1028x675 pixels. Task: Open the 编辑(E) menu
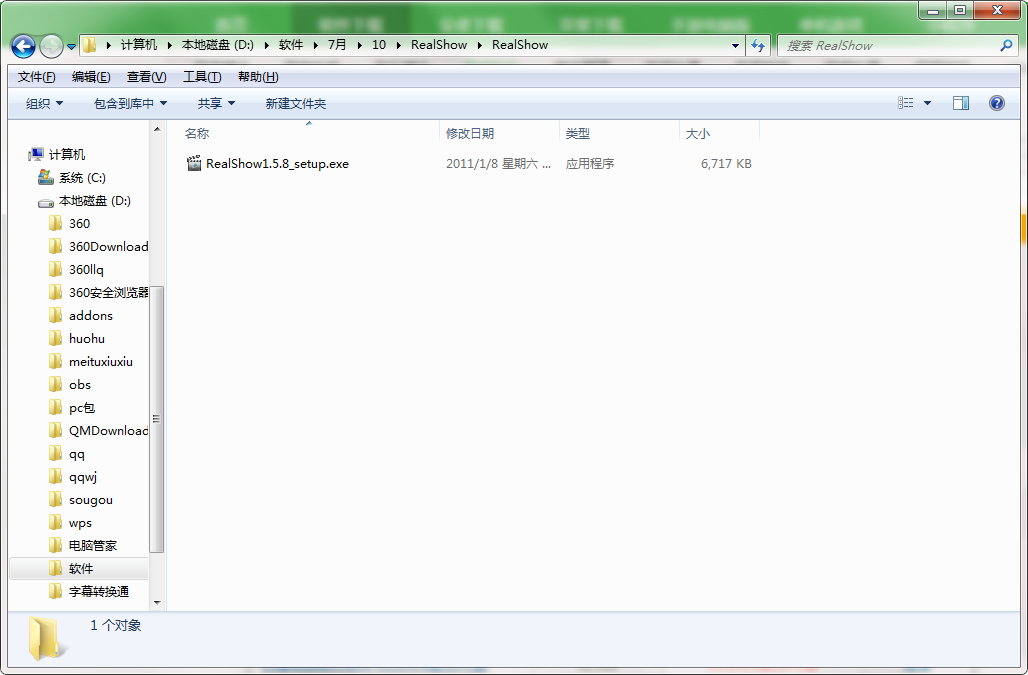[x=91, y=77]
